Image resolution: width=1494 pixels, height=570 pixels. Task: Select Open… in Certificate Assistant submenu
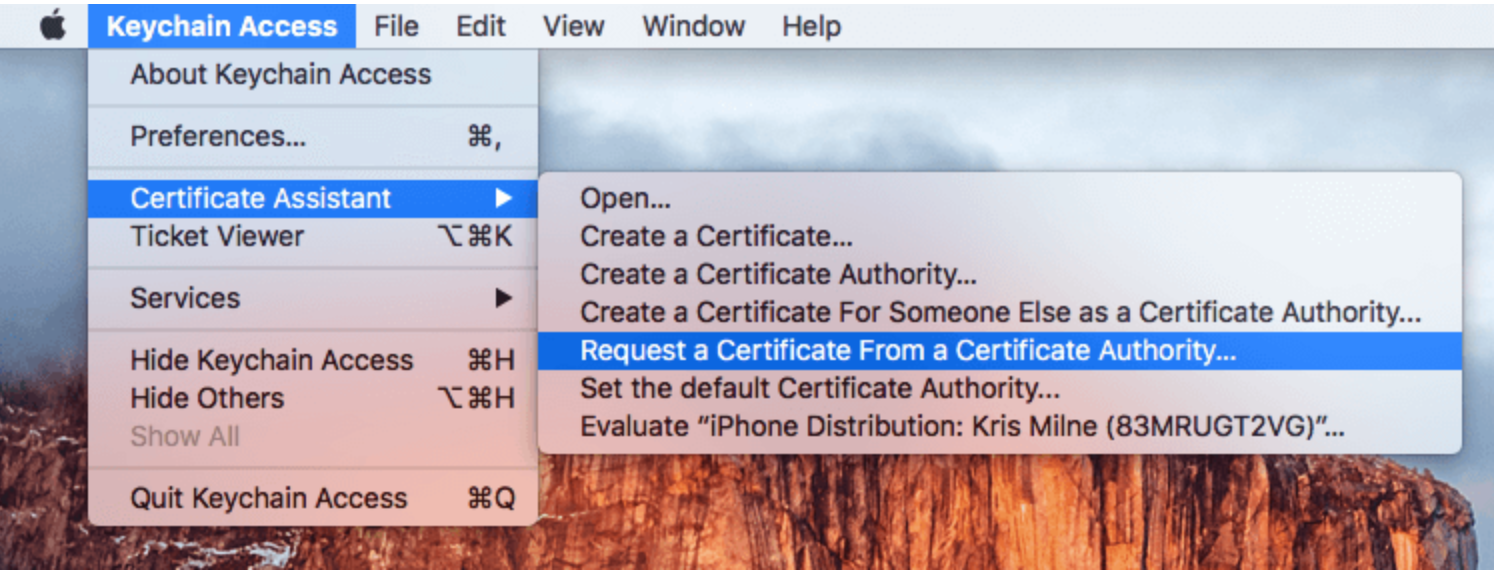point(1000,199)
